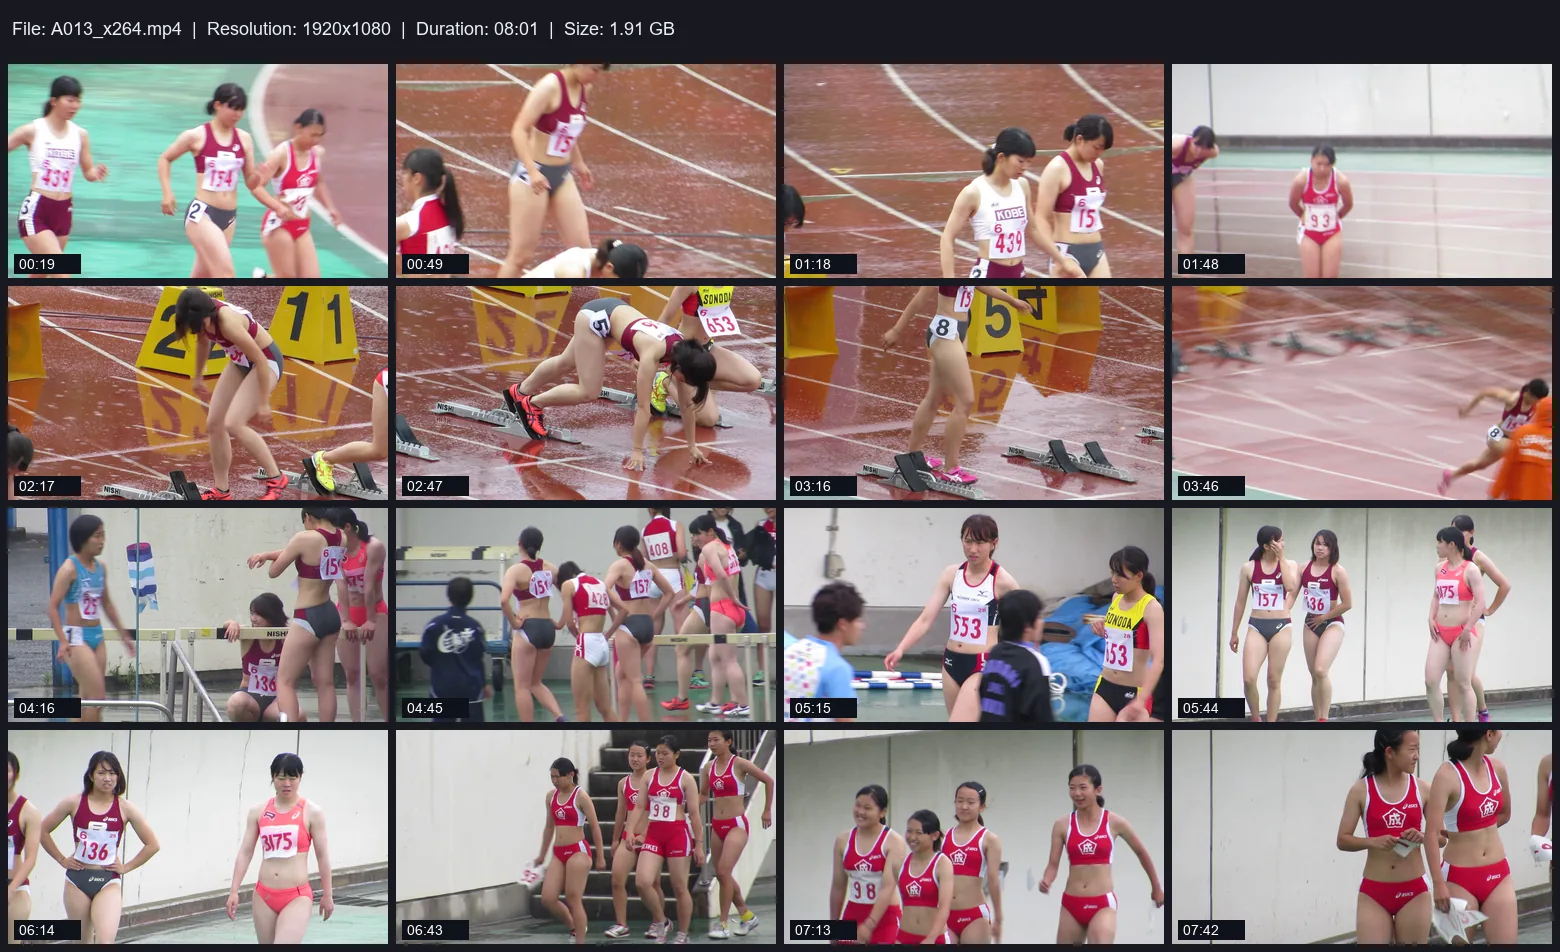Open the thumbnail at 01:48
The width and height of the screenshot is (1560, 952).
(x=1362, y=171)
